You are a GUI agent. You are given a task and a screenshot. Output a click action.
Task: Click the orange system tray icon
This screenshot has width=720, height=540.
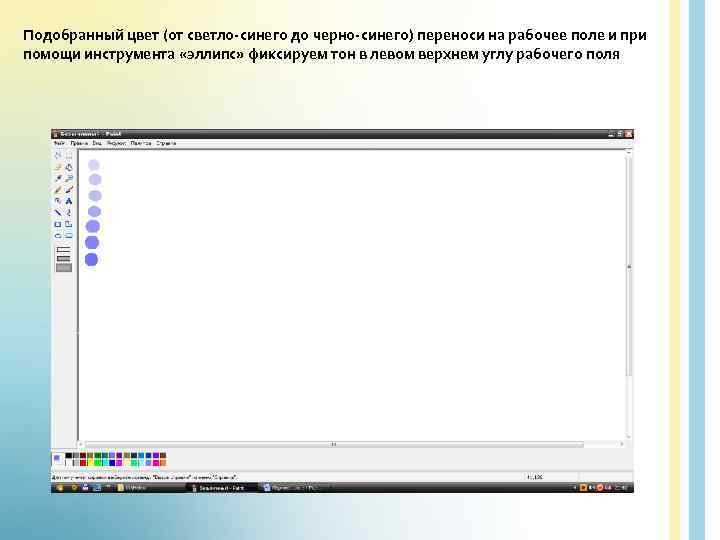click(583, 488)
